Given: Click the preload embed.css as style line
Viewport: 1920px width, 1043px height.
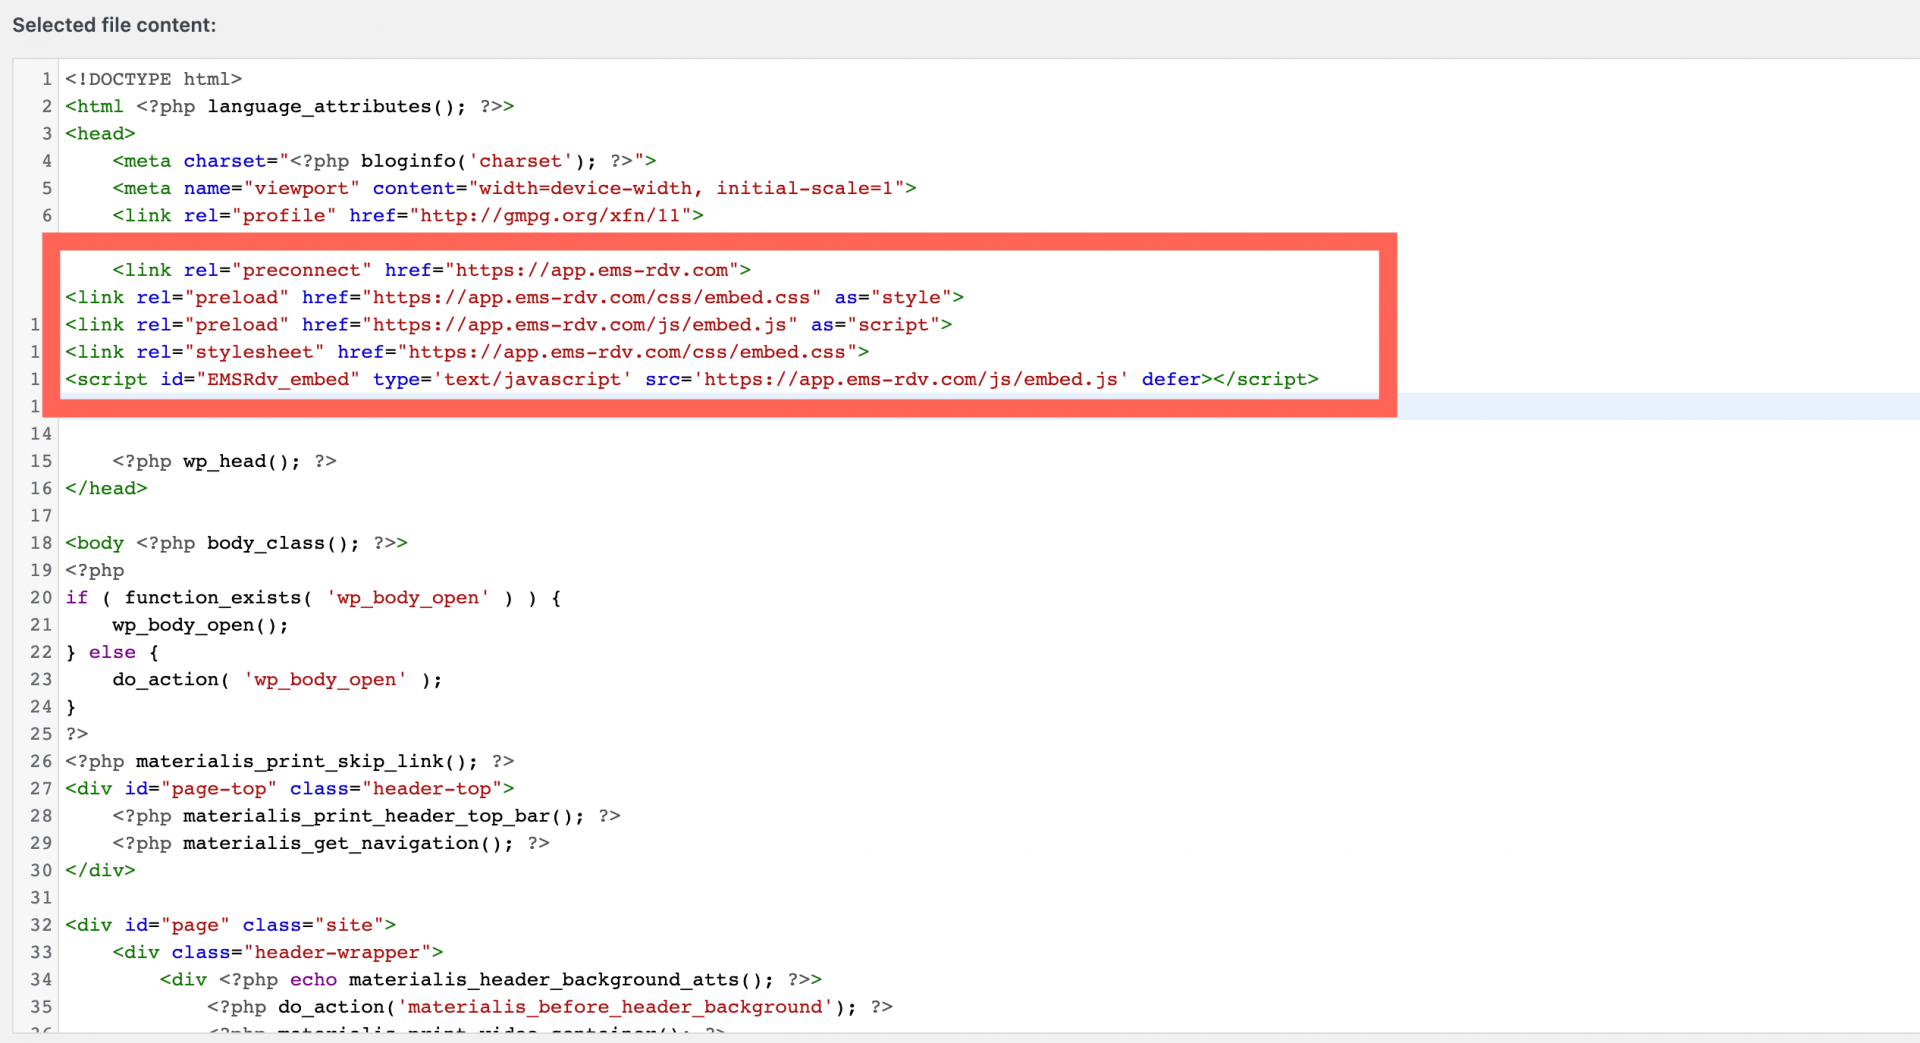Looking at the screenshot, I should [514, 297].
